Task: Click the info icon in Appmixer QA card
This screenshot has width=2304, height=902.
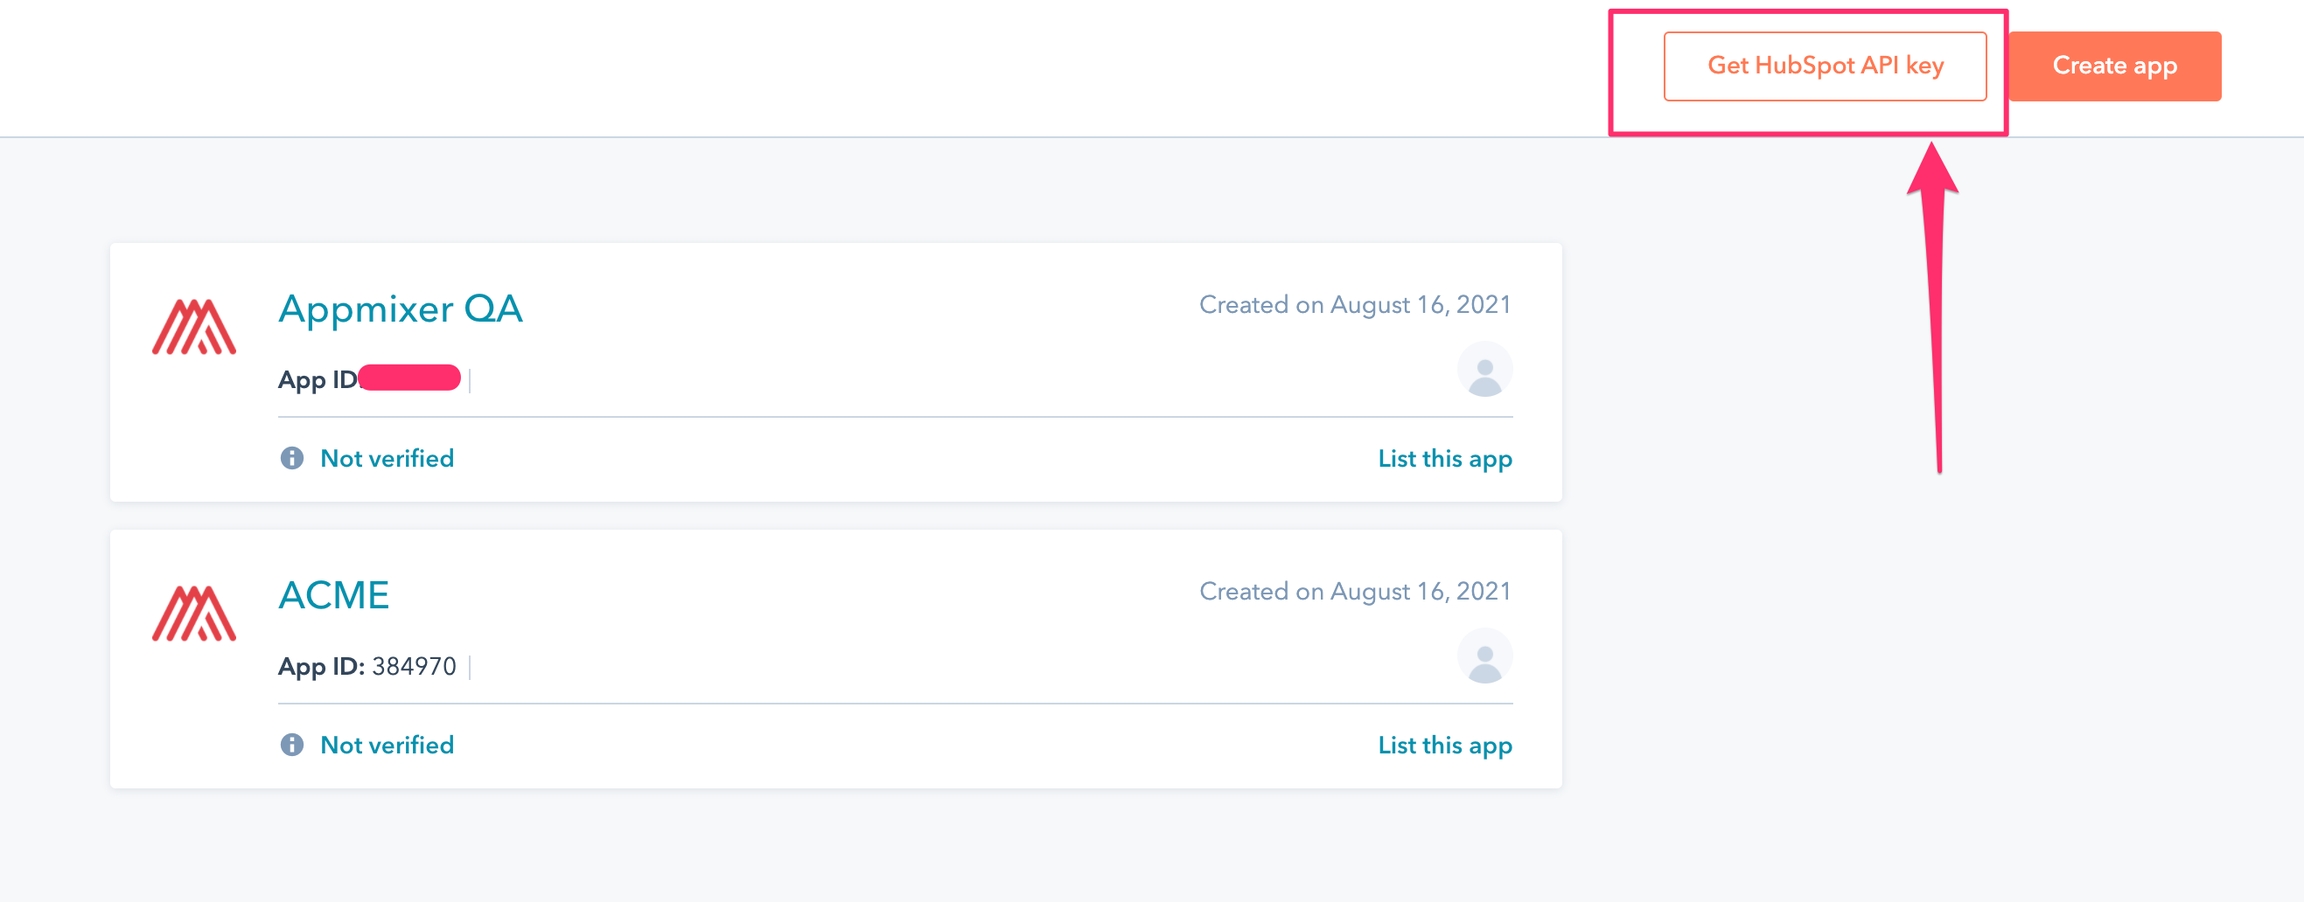Action: point(292,458)
